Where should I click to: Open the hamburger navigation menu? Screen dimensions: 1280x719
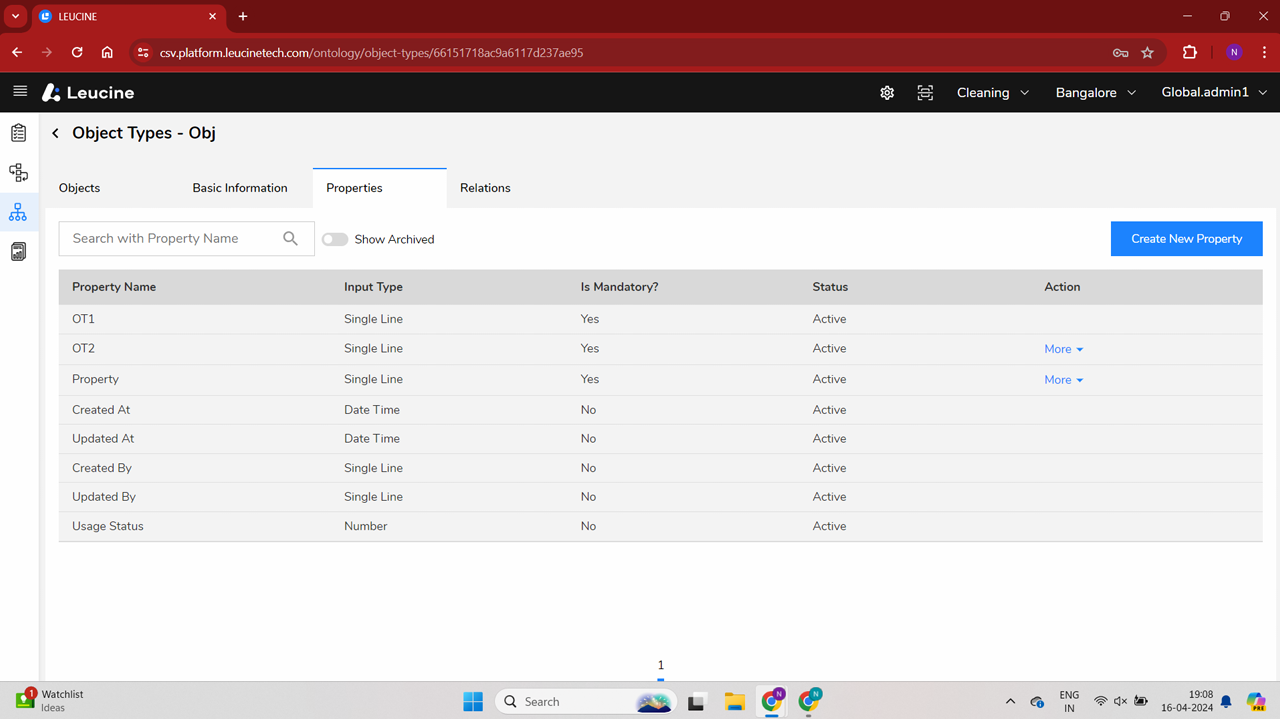20,92
